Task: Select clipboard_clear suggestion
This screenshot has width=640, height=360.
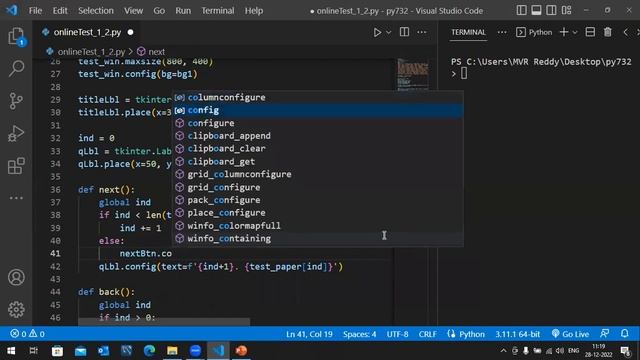Action: click(x=318, y=149)
